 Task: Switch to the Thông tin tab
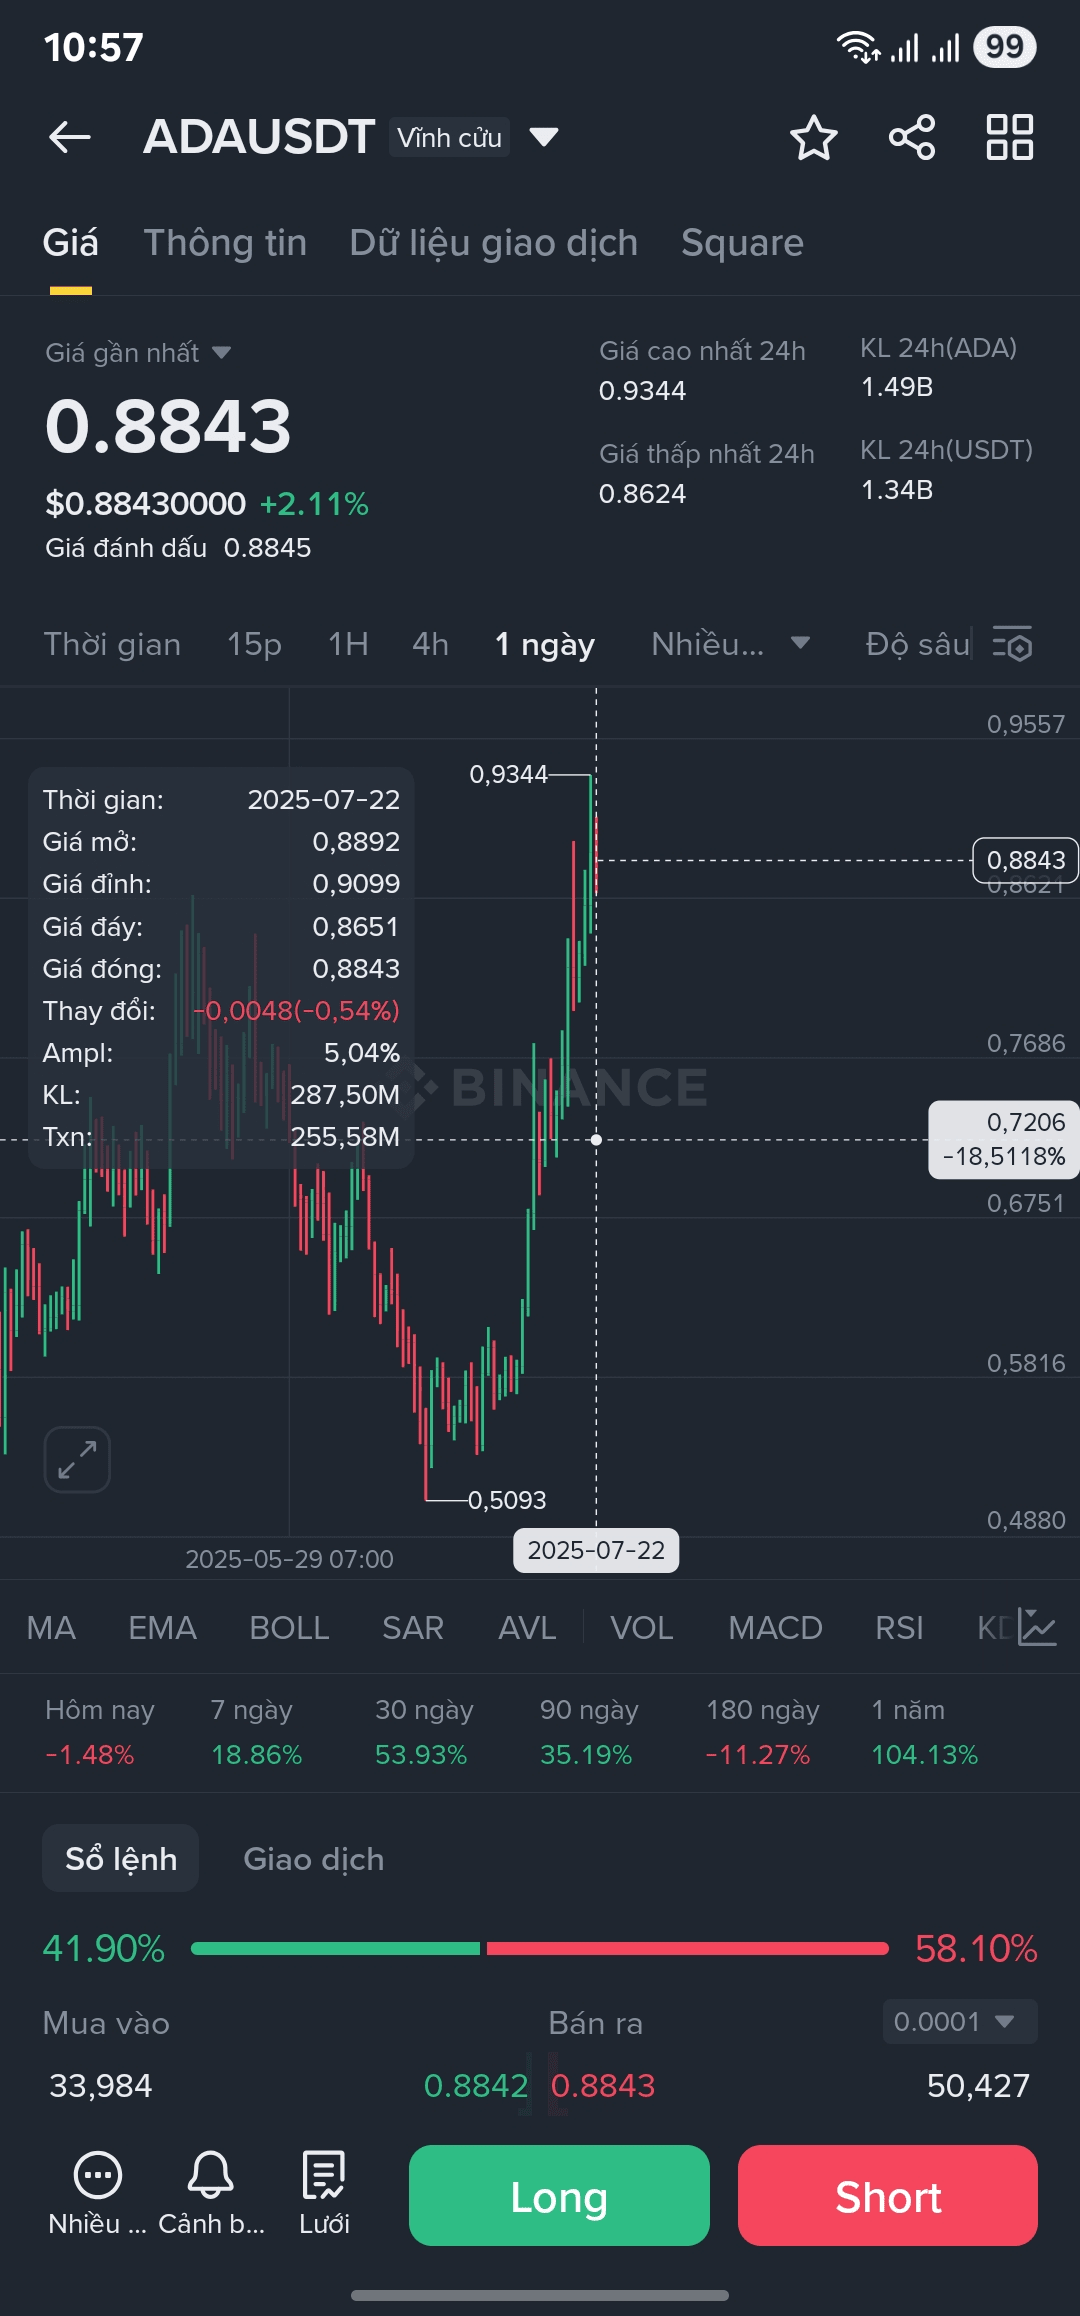[x=225, y=243]
